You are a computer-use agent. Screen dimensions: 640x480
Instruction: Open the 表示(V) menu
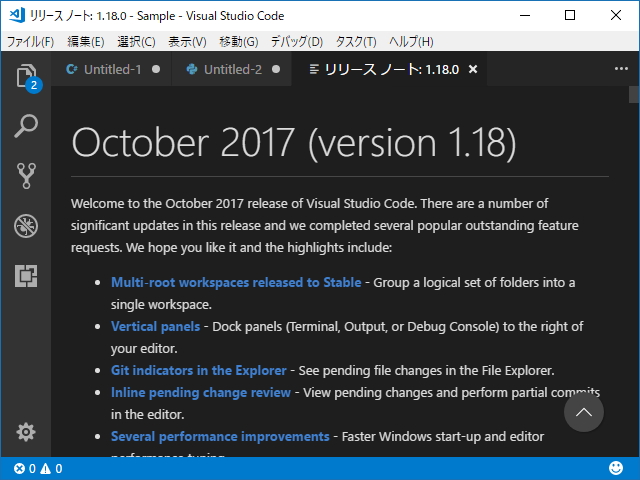[x=187, y=42]
